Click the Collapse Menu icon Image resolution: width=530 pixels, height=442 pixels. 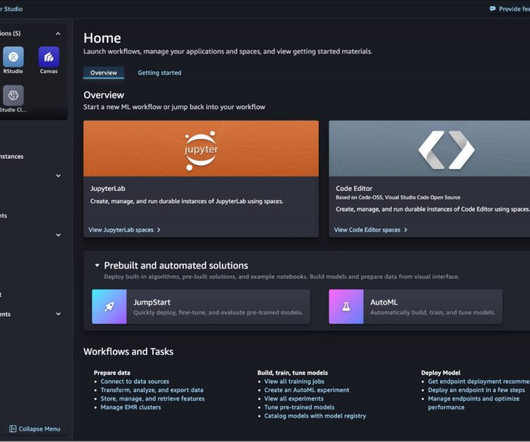pos(13,429)
